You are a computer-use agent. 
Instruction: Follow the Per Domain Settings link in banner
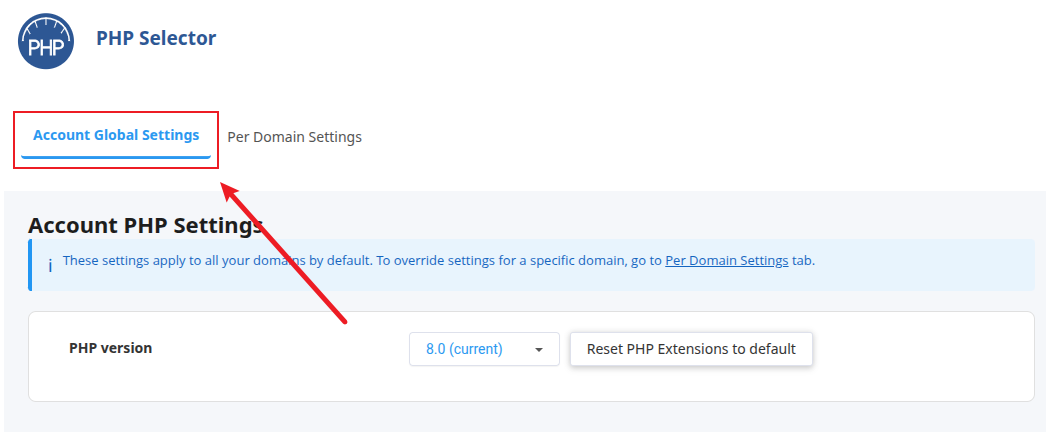[x=726, y=260]
